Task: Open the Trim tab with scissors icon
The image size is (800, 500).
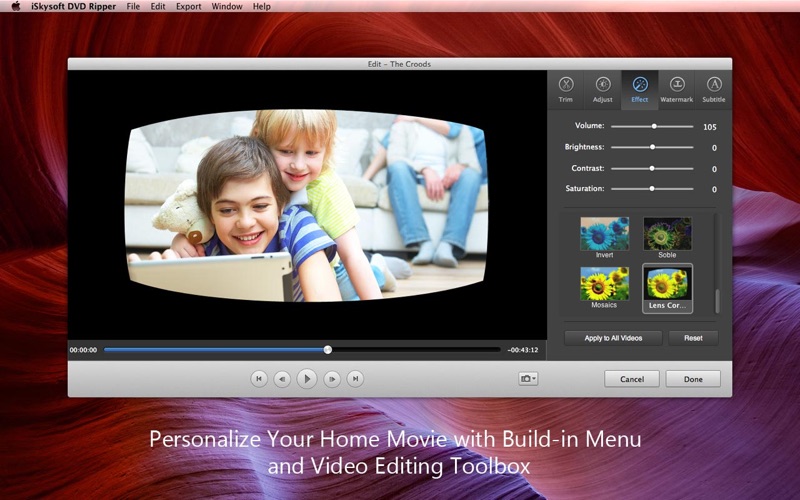Action: pos(565,90)
